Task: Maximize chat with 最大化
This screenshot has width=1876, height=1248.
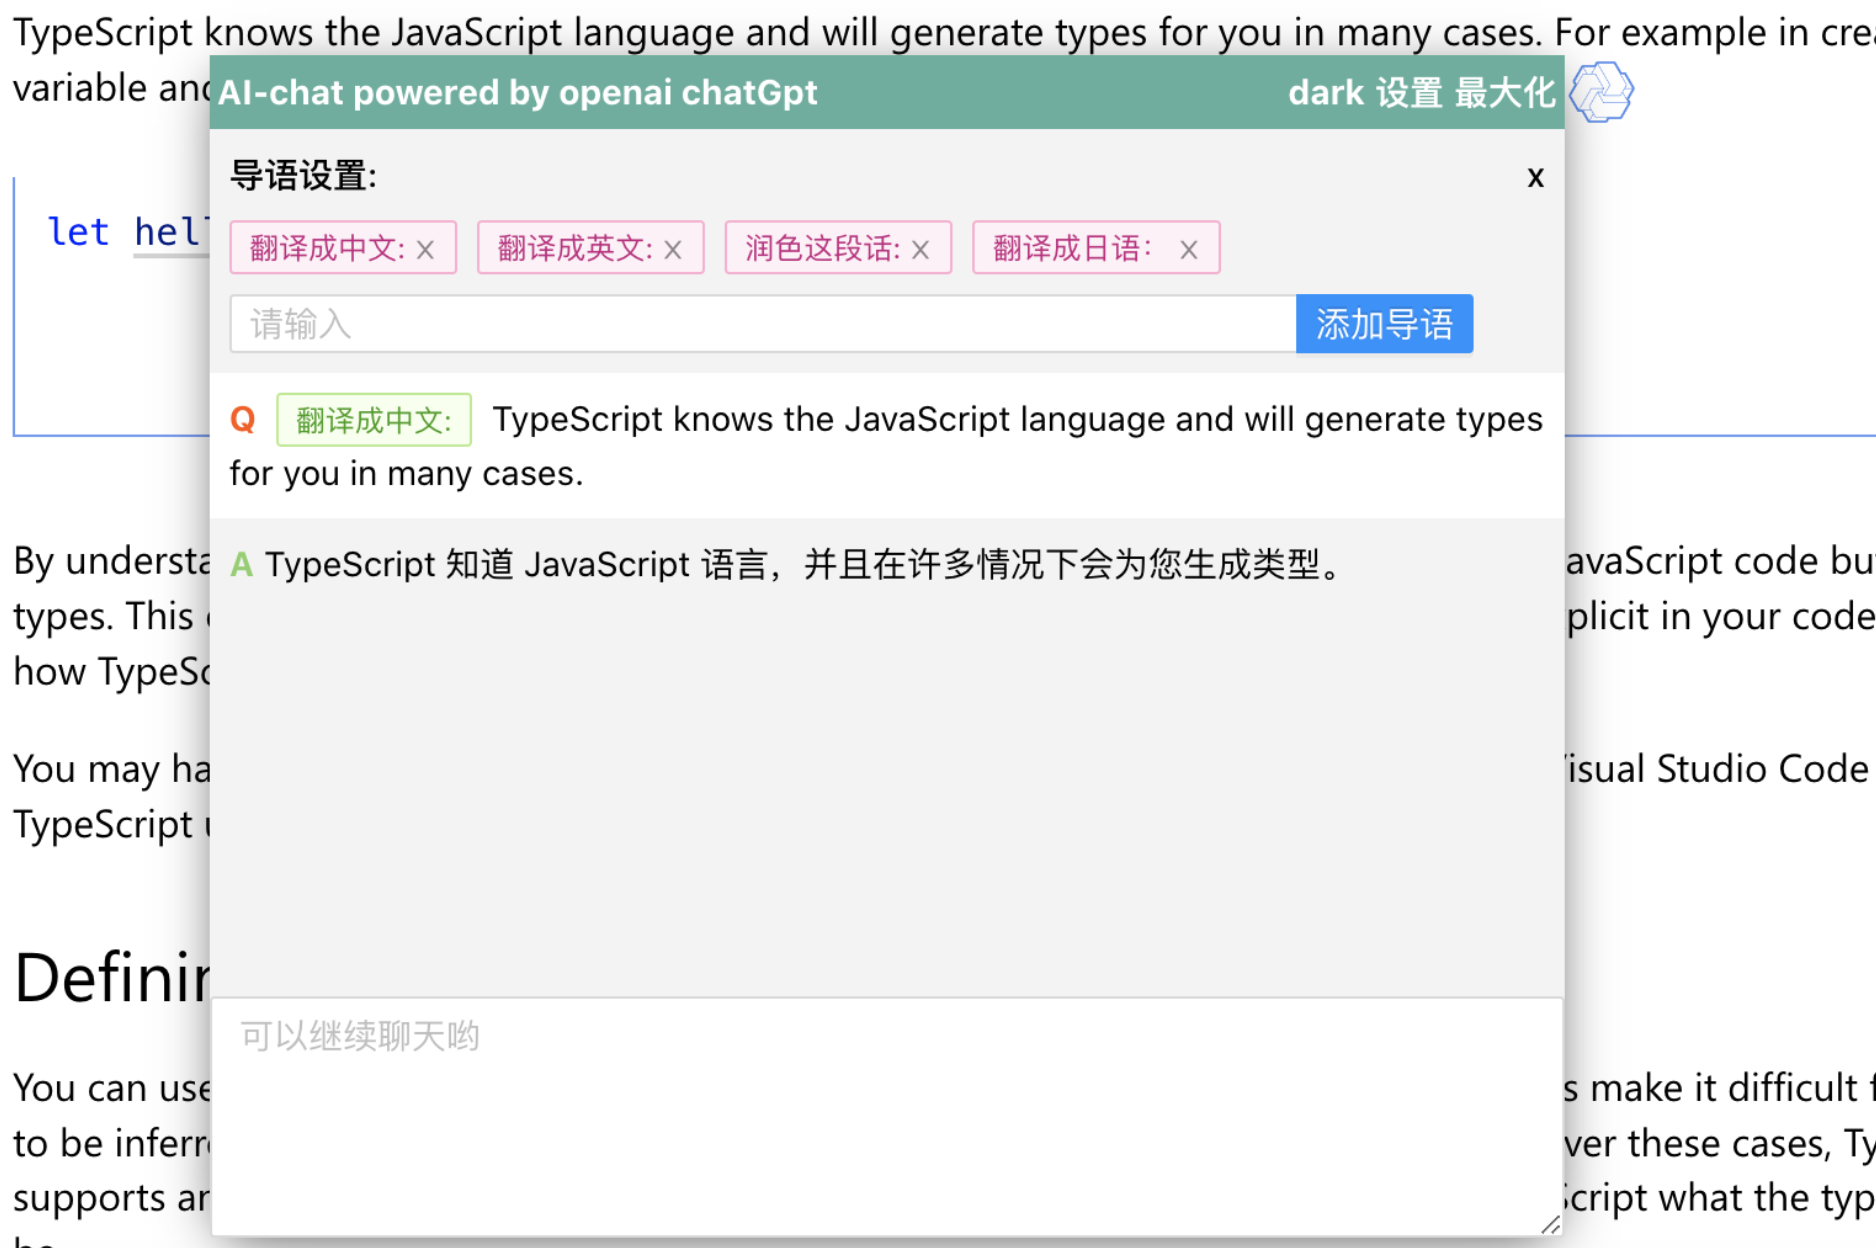Action: pyautogui.click(x=1505, y=93)
